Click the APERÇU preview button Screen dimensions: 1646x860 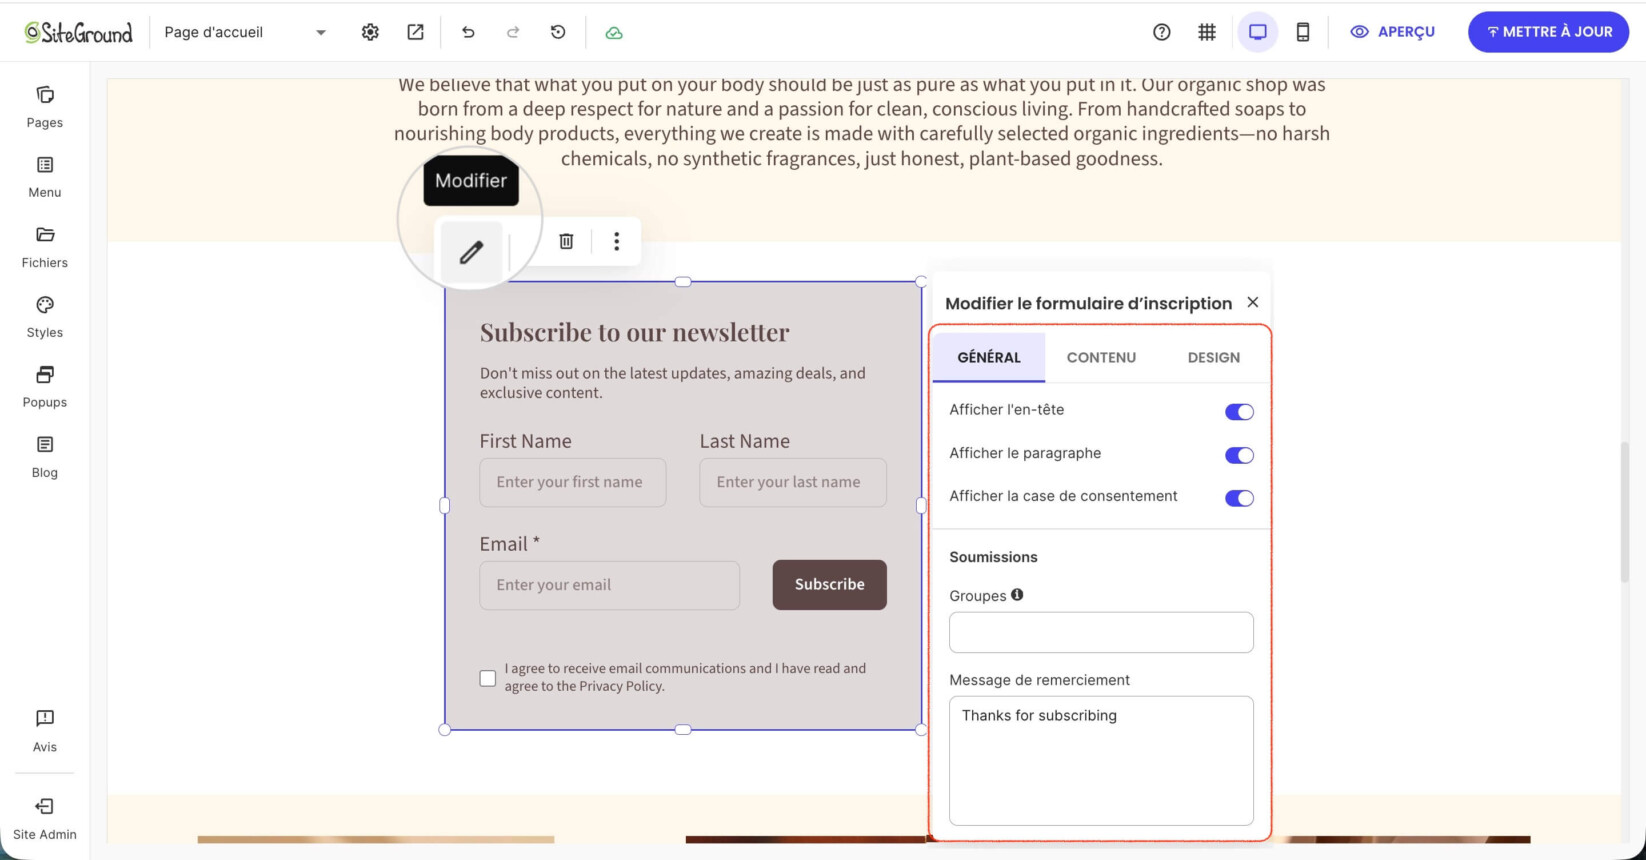coord(1392,32)
